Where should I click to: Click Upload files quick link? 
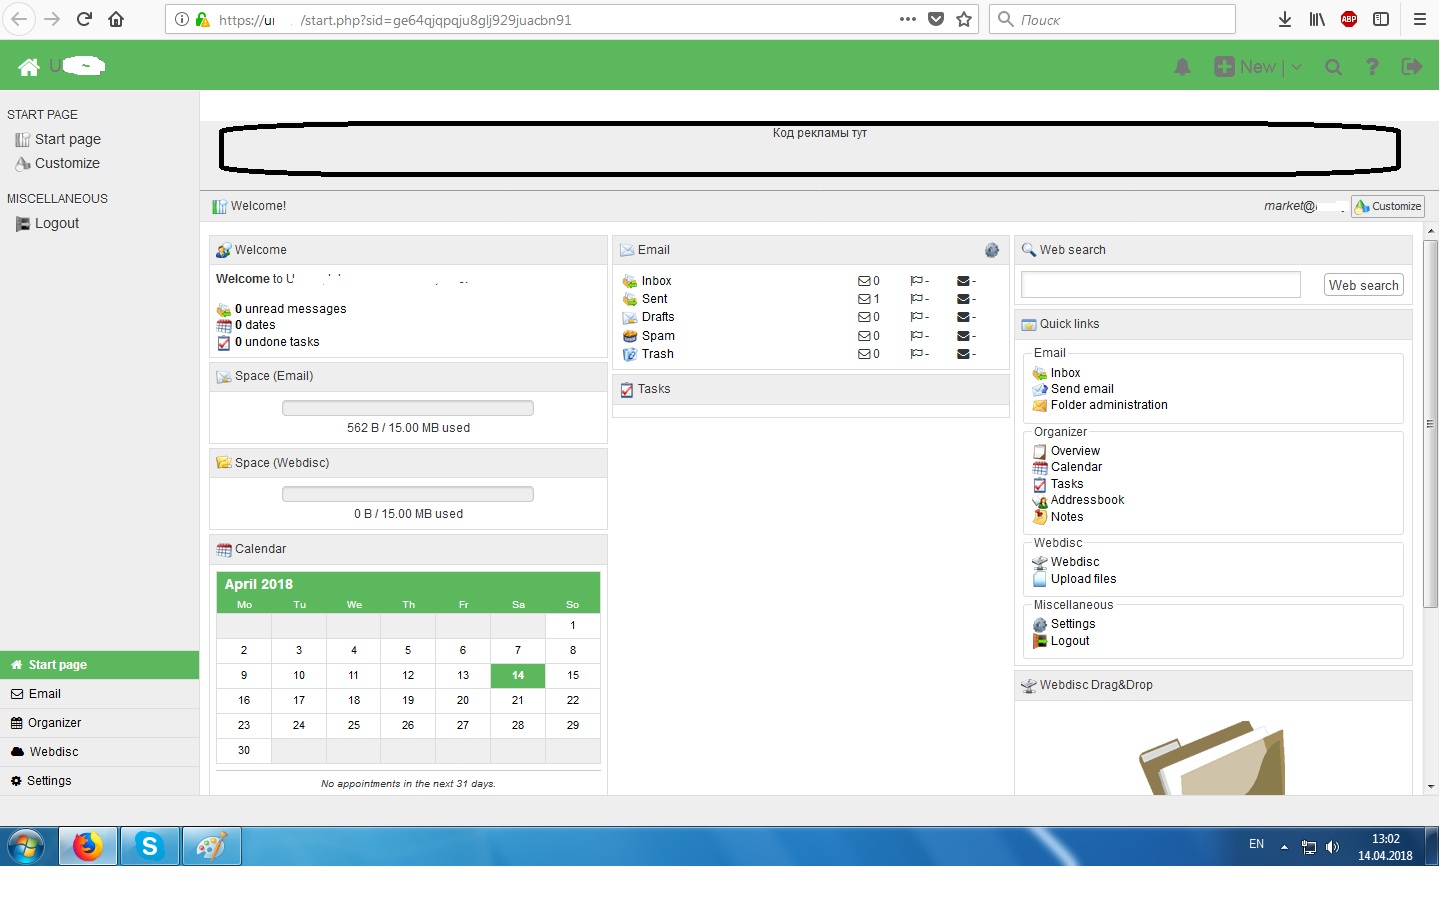pyautogui.click(x=1083, y=579)
